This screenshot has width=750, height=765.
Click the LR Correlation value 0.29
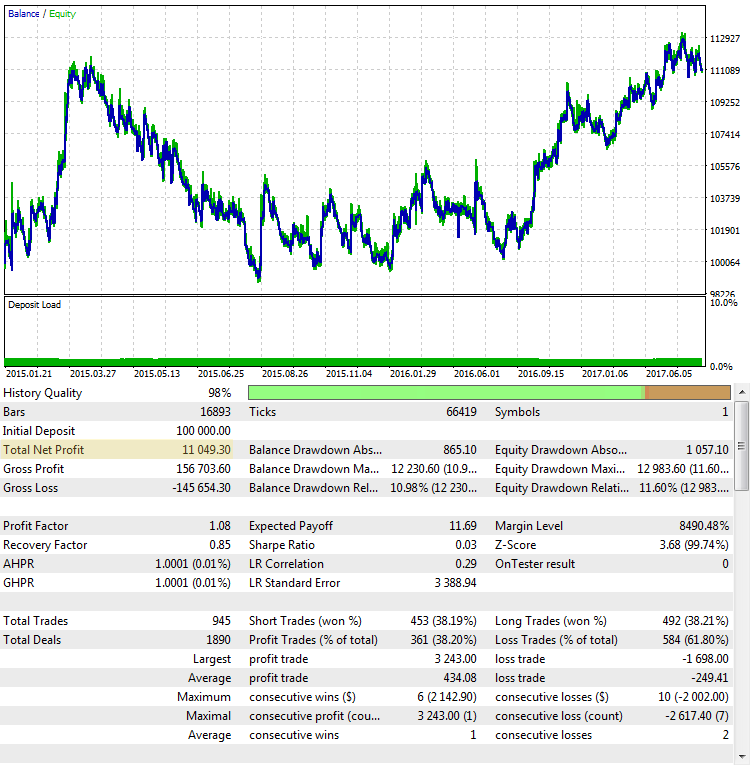[x=466, y=564]
